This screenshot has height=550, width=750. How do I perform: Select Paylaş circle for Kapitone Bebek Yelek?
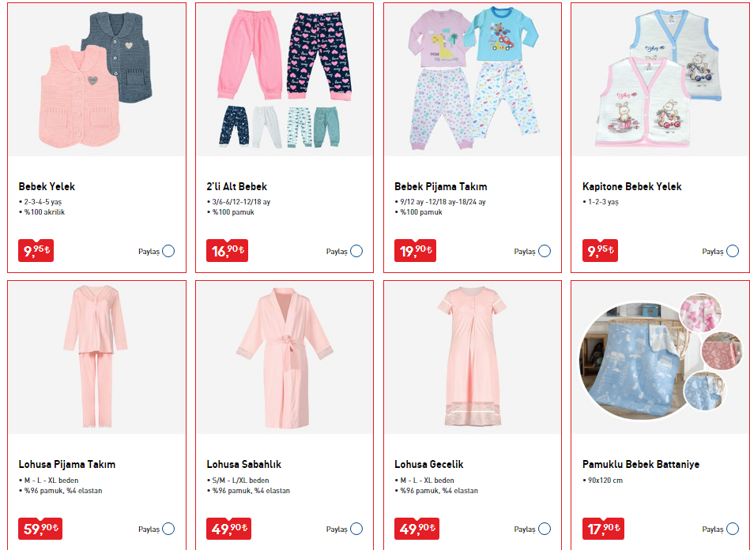(732, 251)
